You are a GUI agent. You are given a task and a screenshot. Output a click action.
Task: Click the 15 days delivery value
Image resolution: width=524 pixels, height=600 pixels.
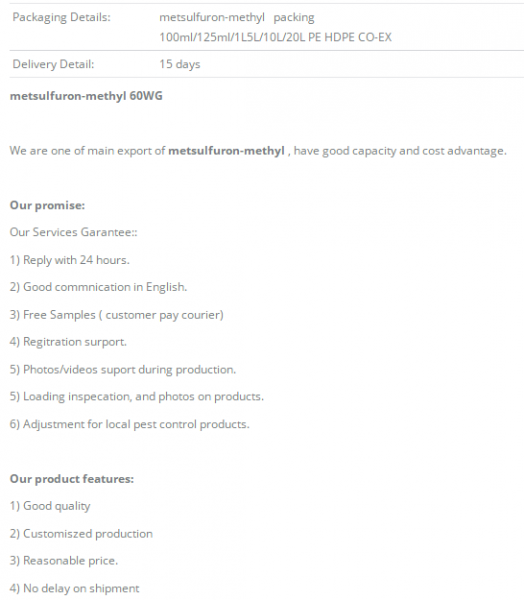click(180, 64)
